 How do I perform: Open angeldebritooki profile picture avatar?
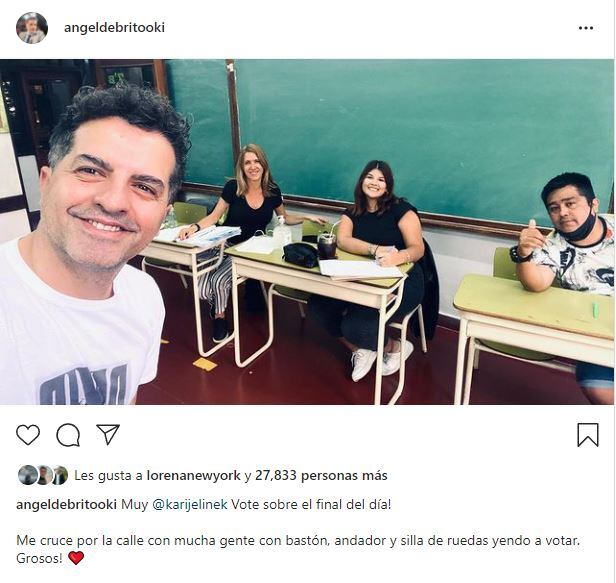[x=32, y=28]
